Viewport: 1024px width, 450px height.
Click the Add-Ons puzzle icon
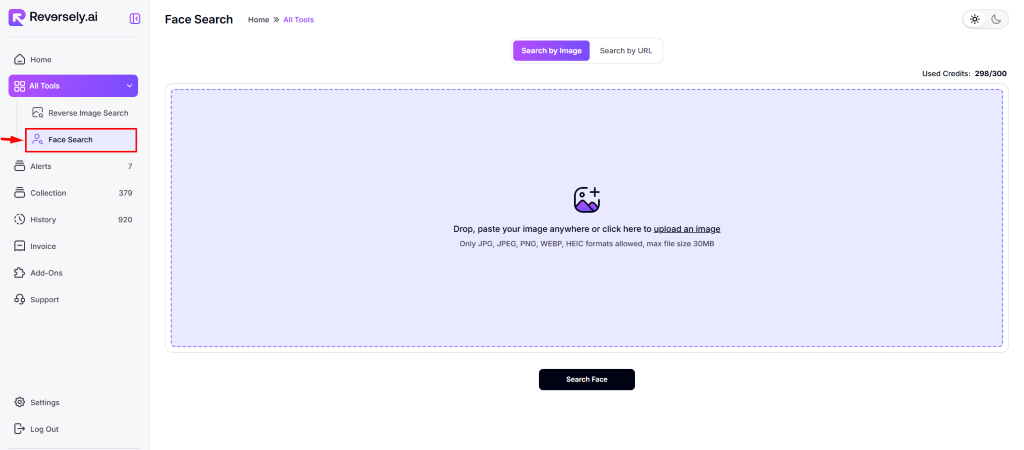(x=20, y=273)
